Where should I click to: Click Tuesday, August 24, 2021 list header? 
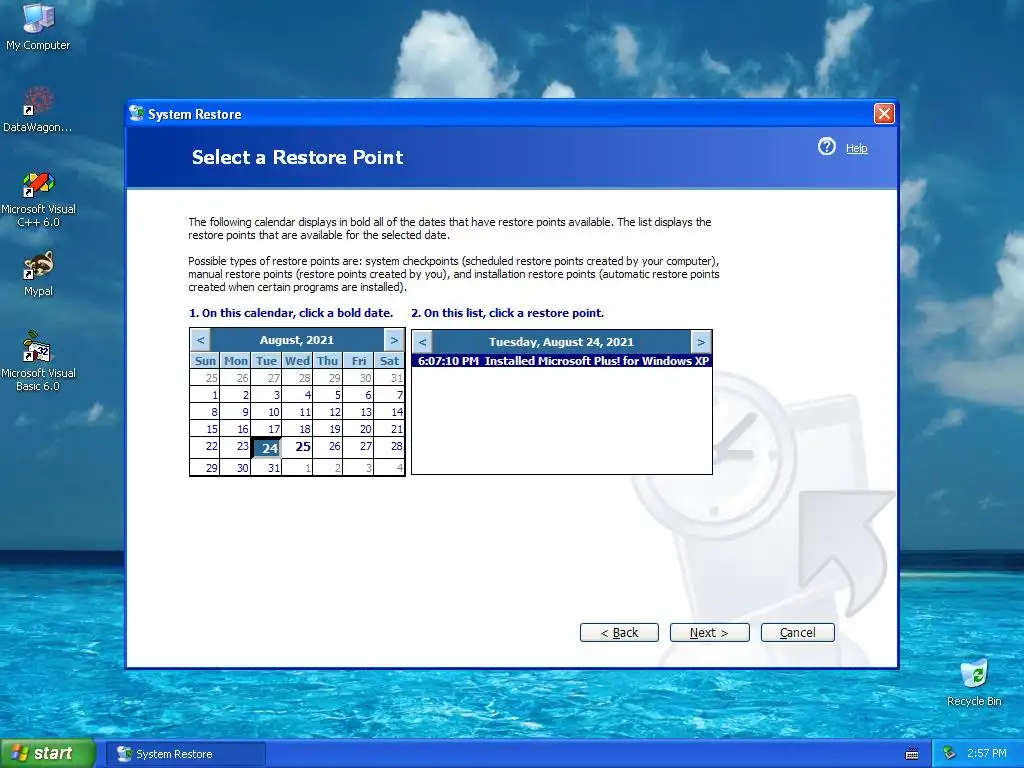click(562, 342)
